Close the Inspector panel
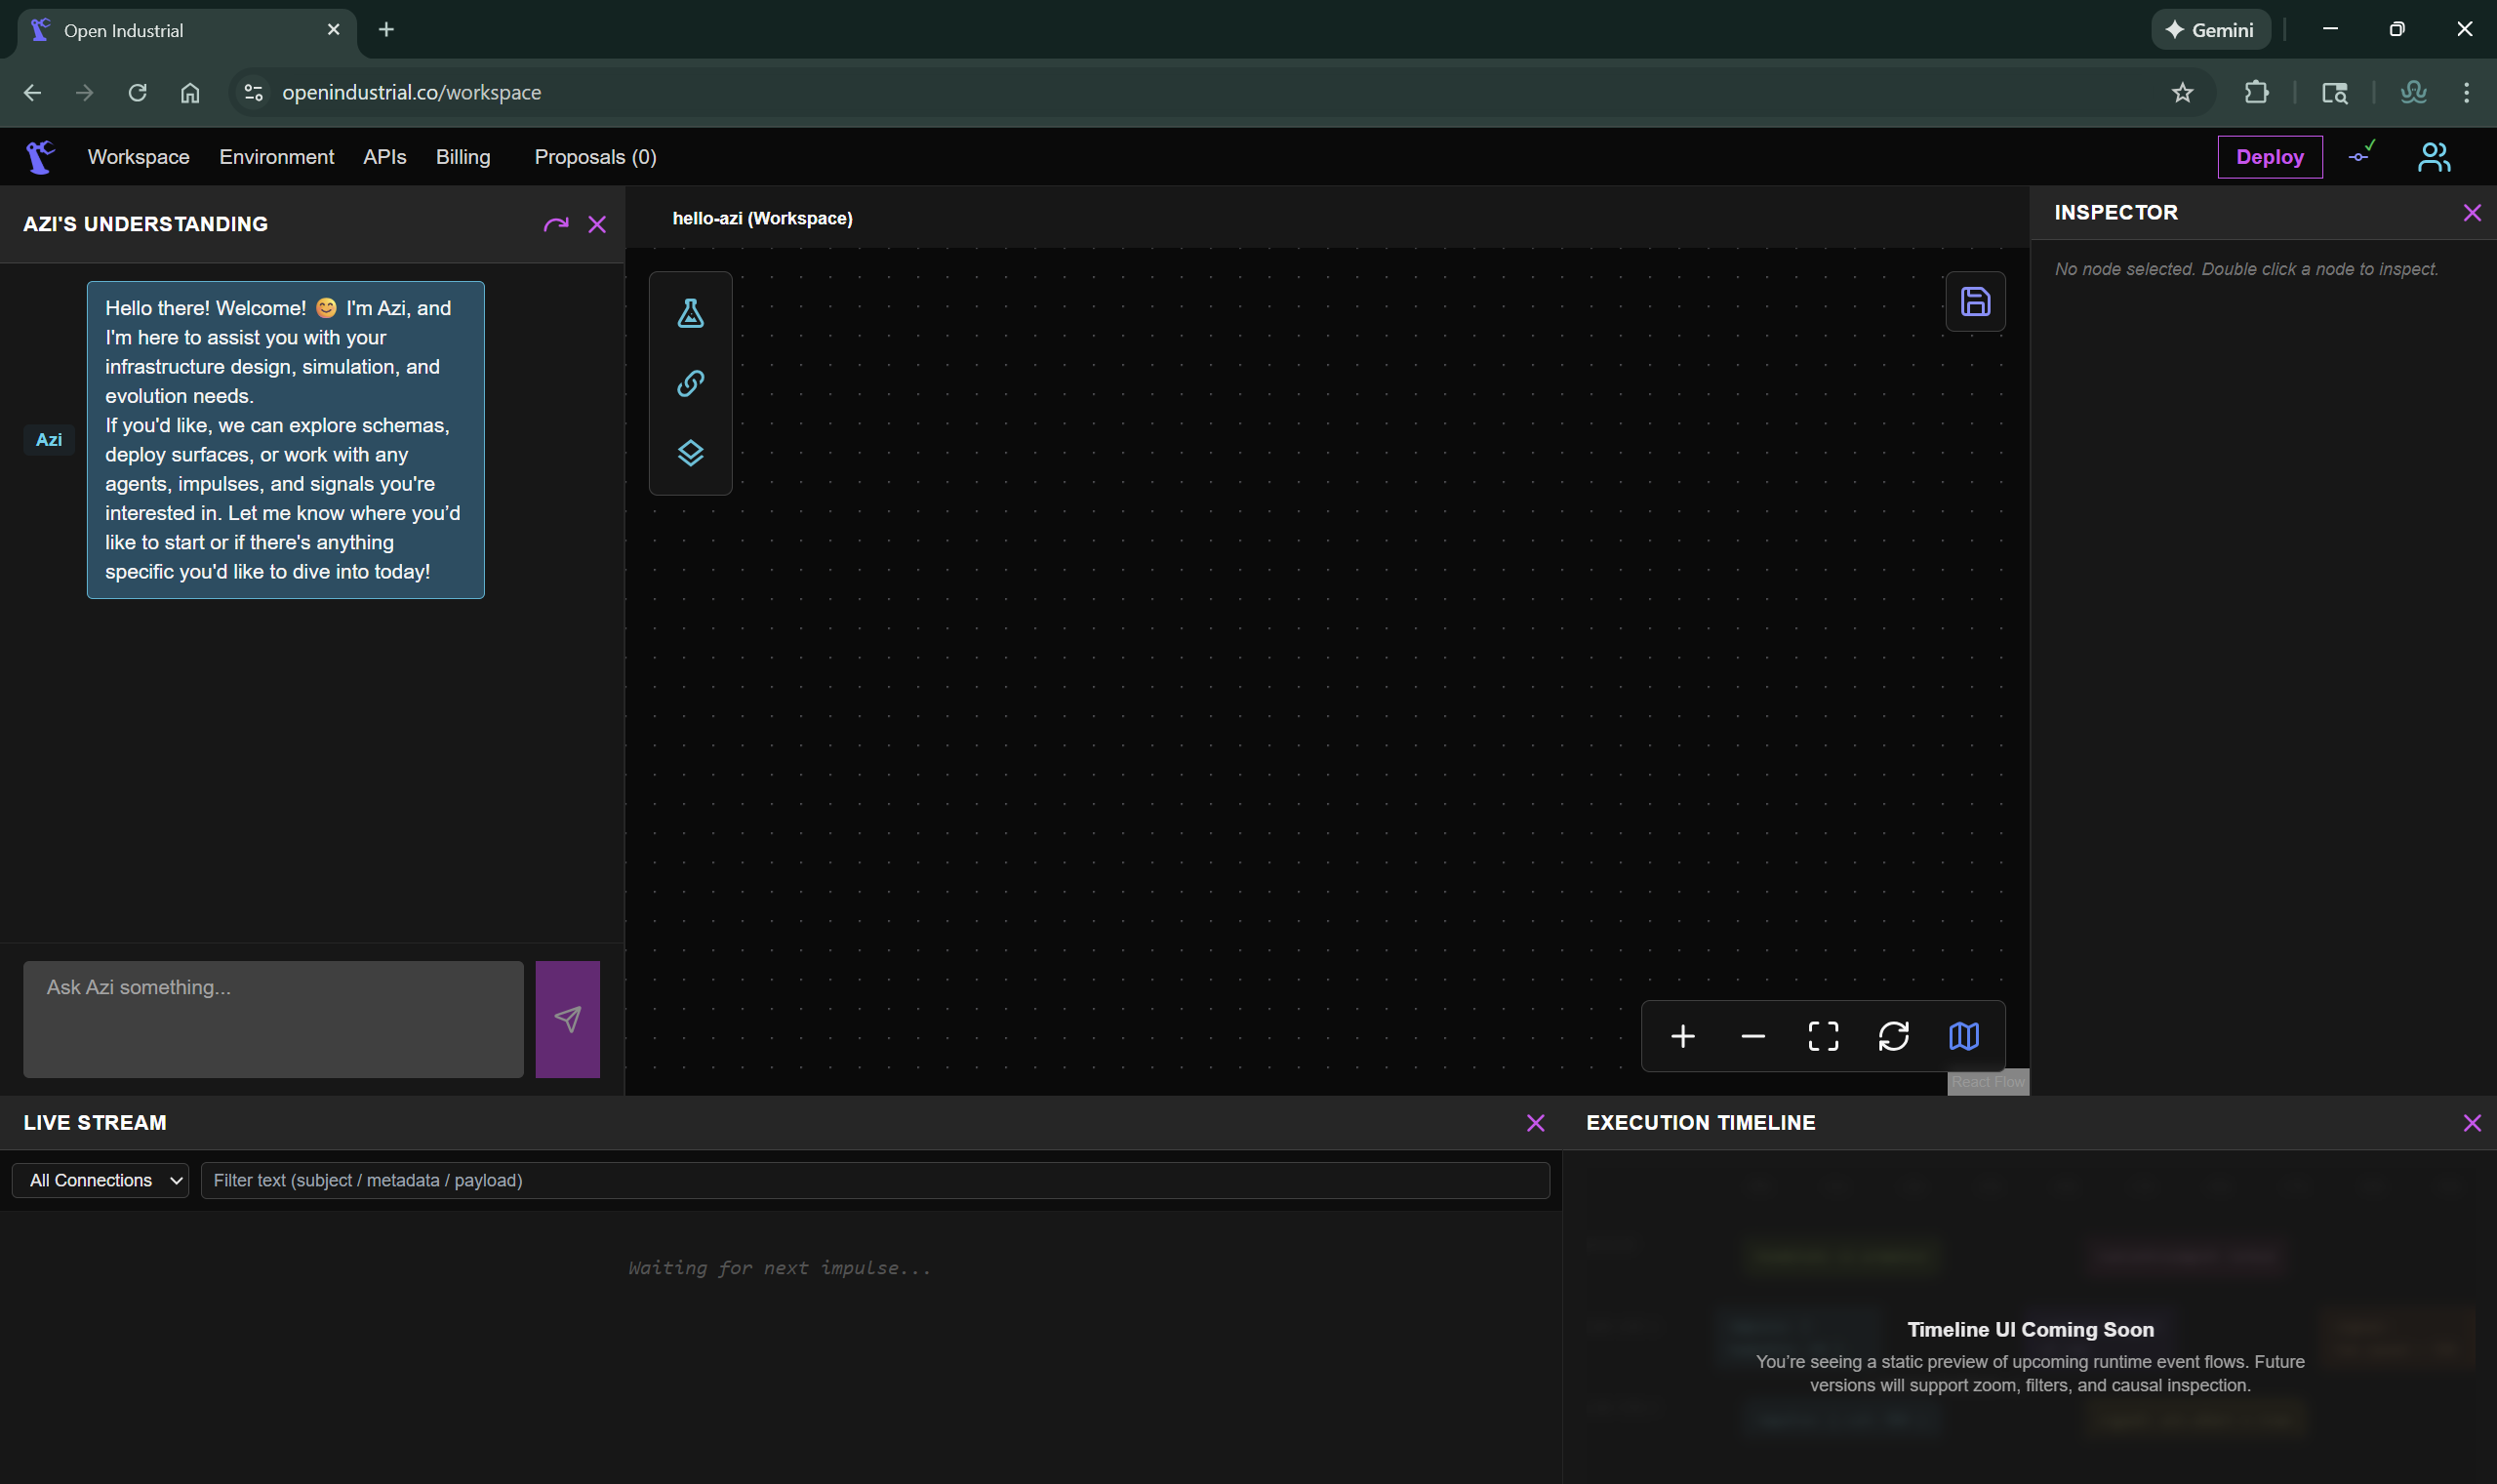This screenshot has width=2497, height=1484. pos(2472,213)
